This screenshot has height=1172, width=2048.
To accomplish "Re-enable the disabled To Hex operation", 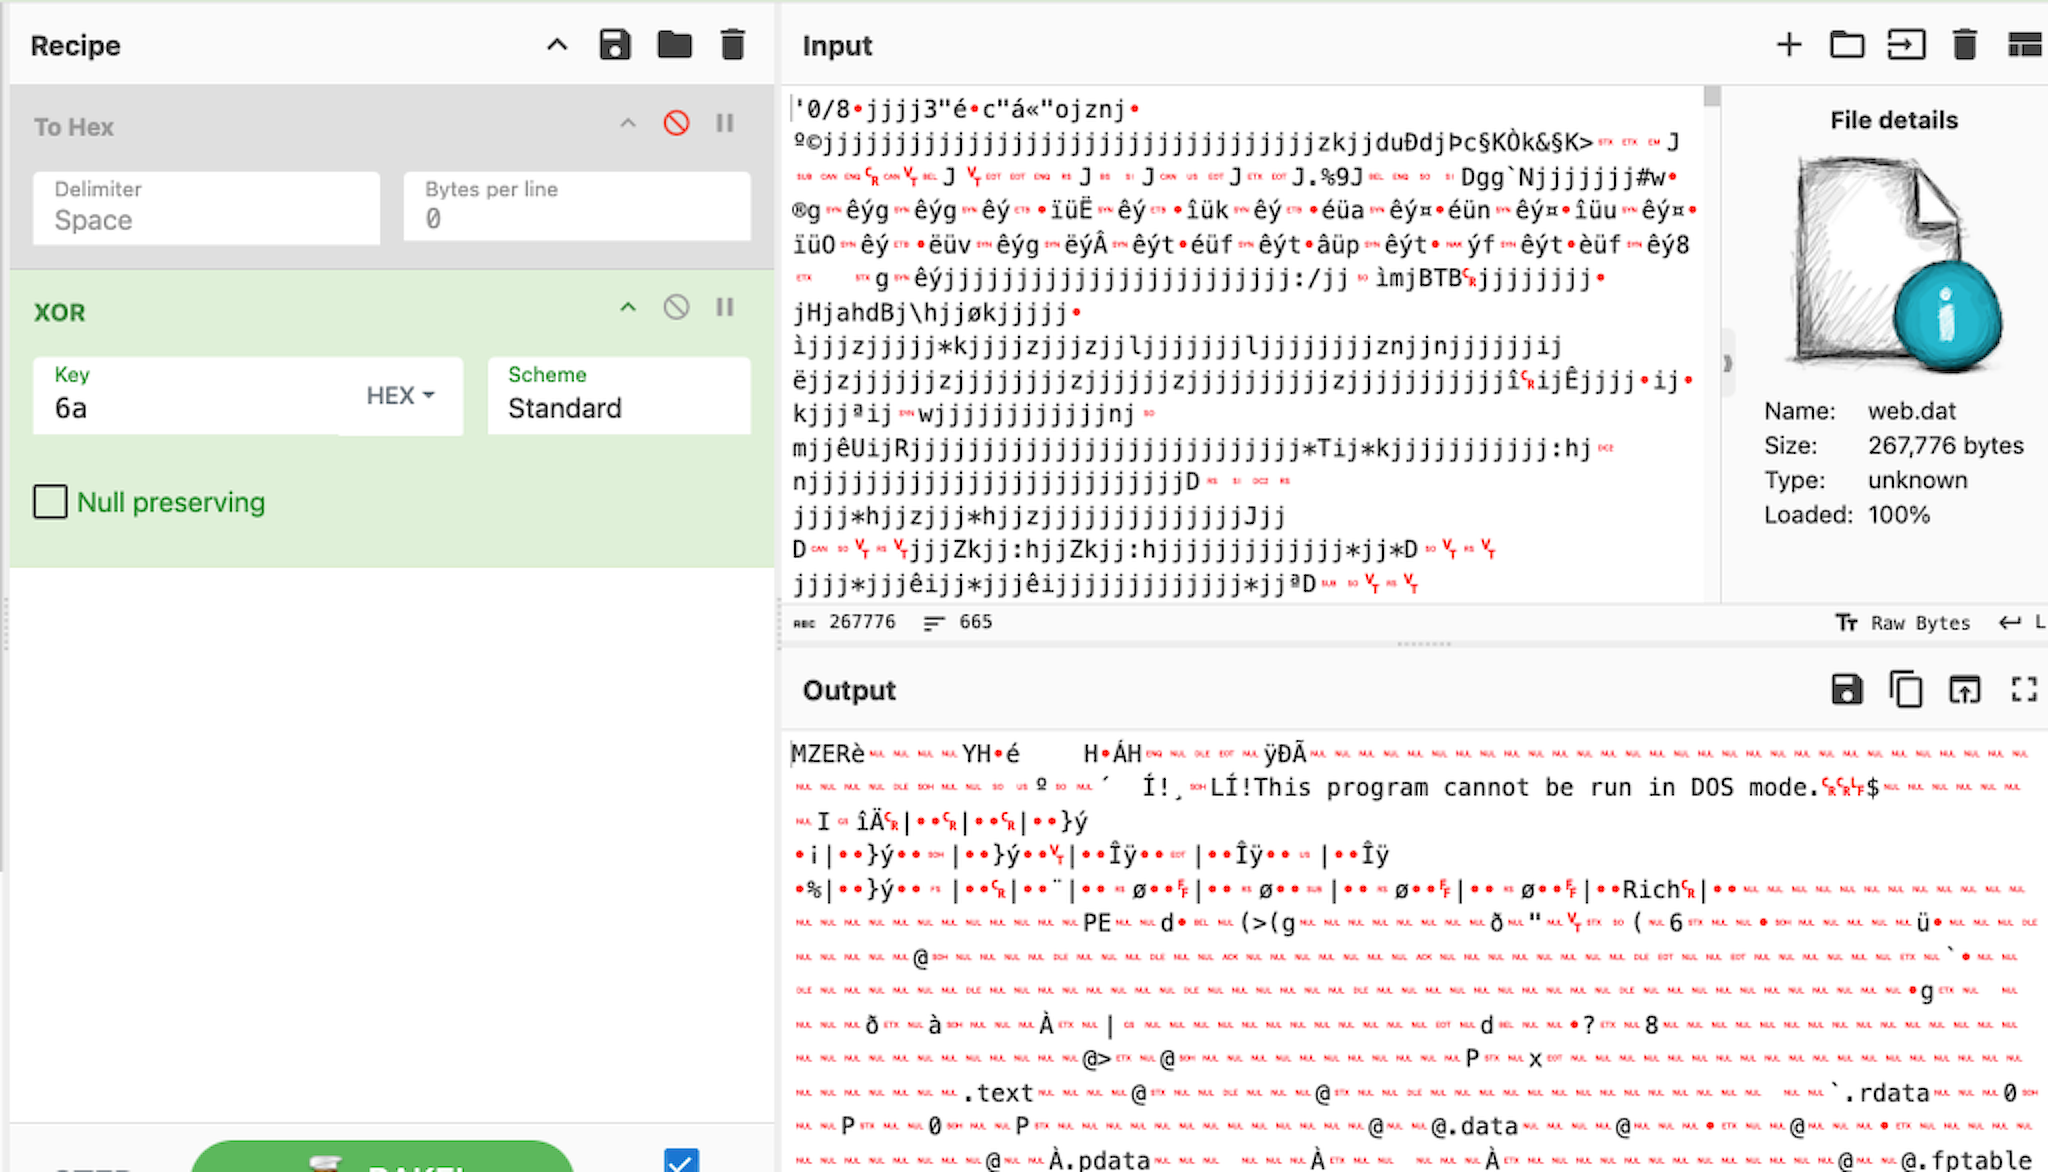I will pyautogui.click(x=676, y=123).
